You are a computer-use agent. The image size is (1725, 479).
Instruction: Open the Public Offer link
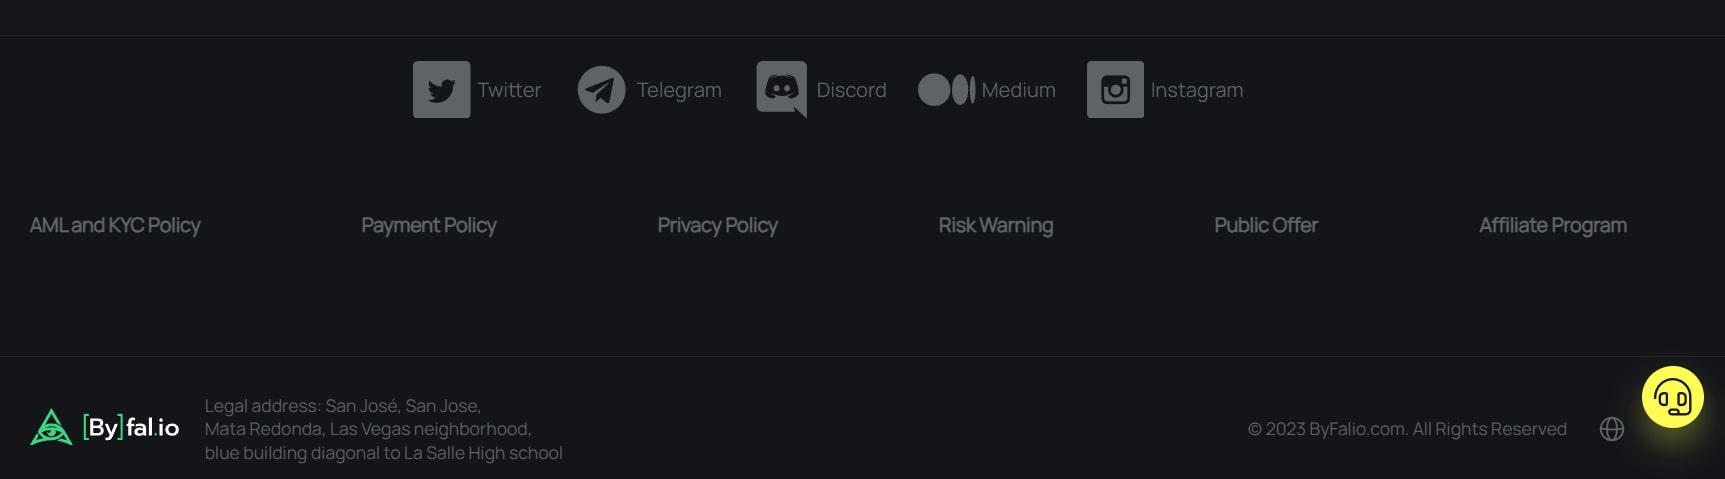pyautogui.click(x=1265, y=226)
